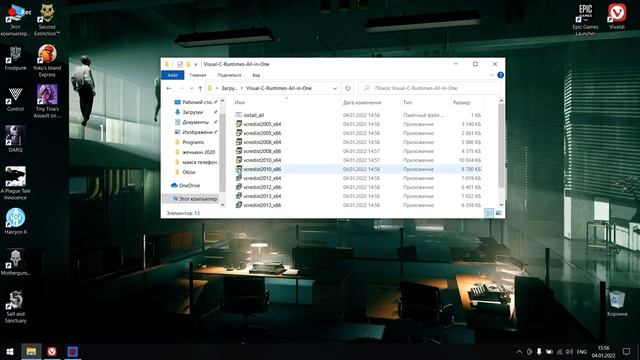Click Загру... breadcrumb in address bar
The height and width of the screenshot is (360, 640).
click(229, 88)
